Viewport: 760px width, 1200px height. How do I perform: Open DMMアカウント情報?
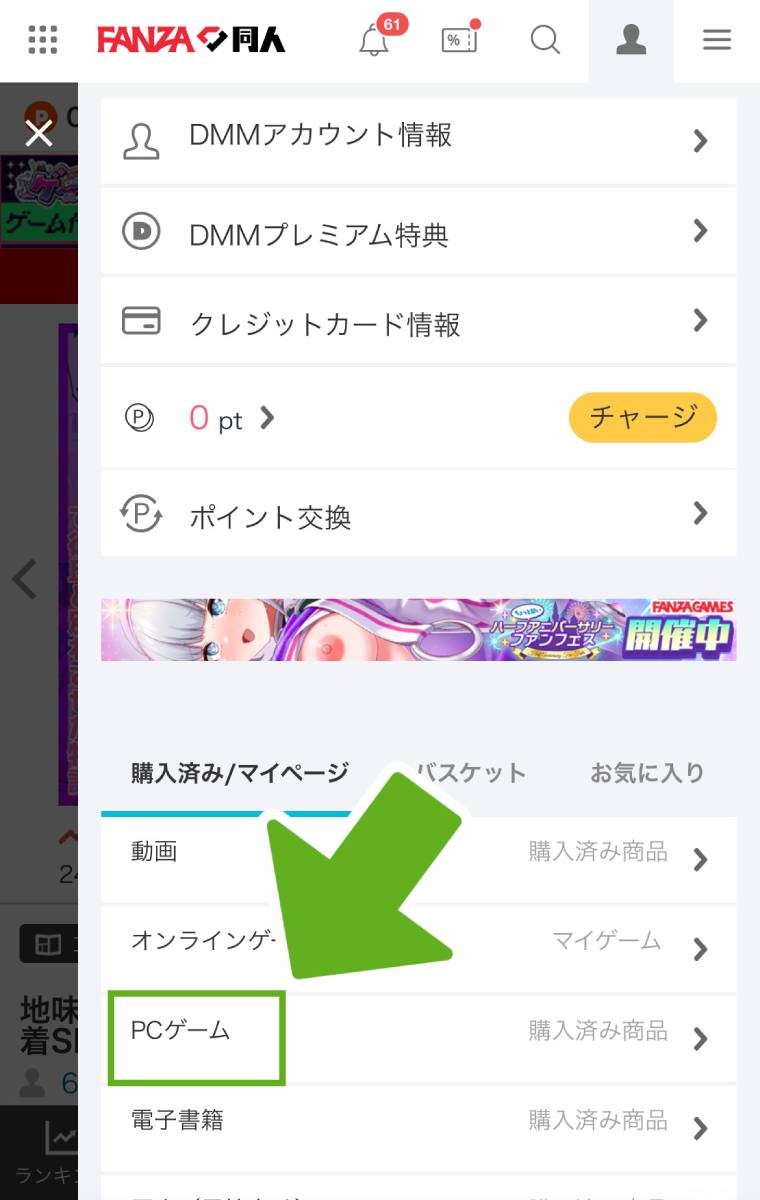tap(419, 141)
